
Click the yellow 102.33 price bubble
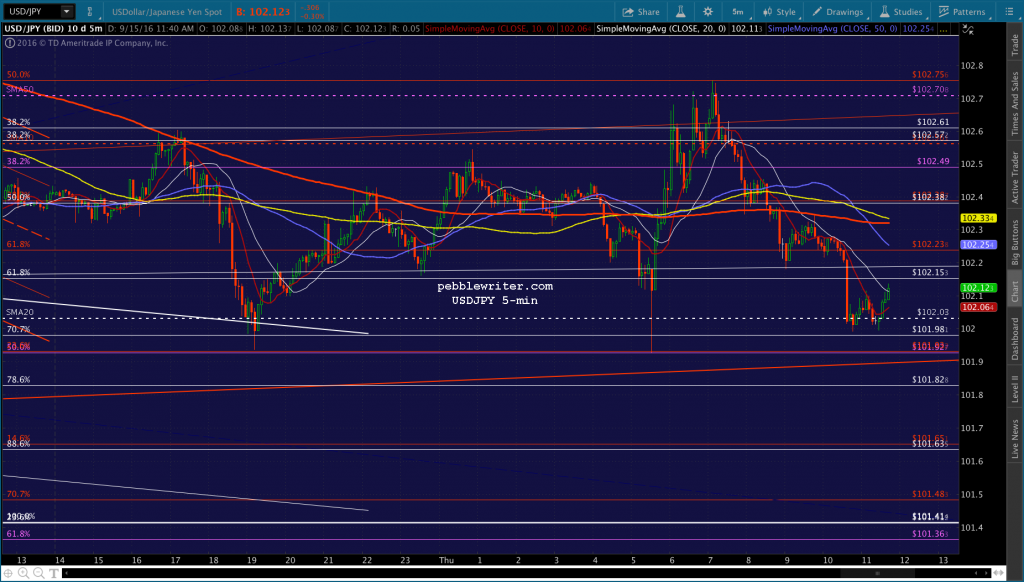[978, 218]
